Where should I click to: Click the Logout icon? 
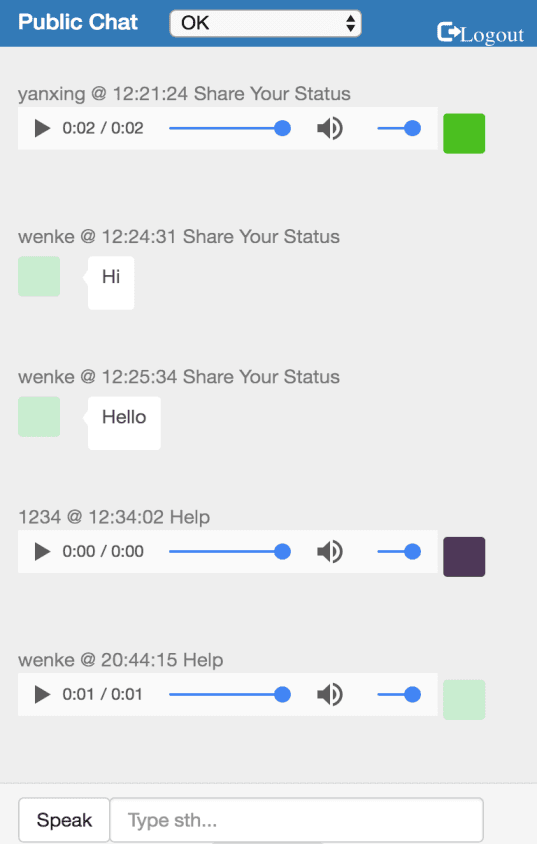pyautogui.click(x=447, y=32)
